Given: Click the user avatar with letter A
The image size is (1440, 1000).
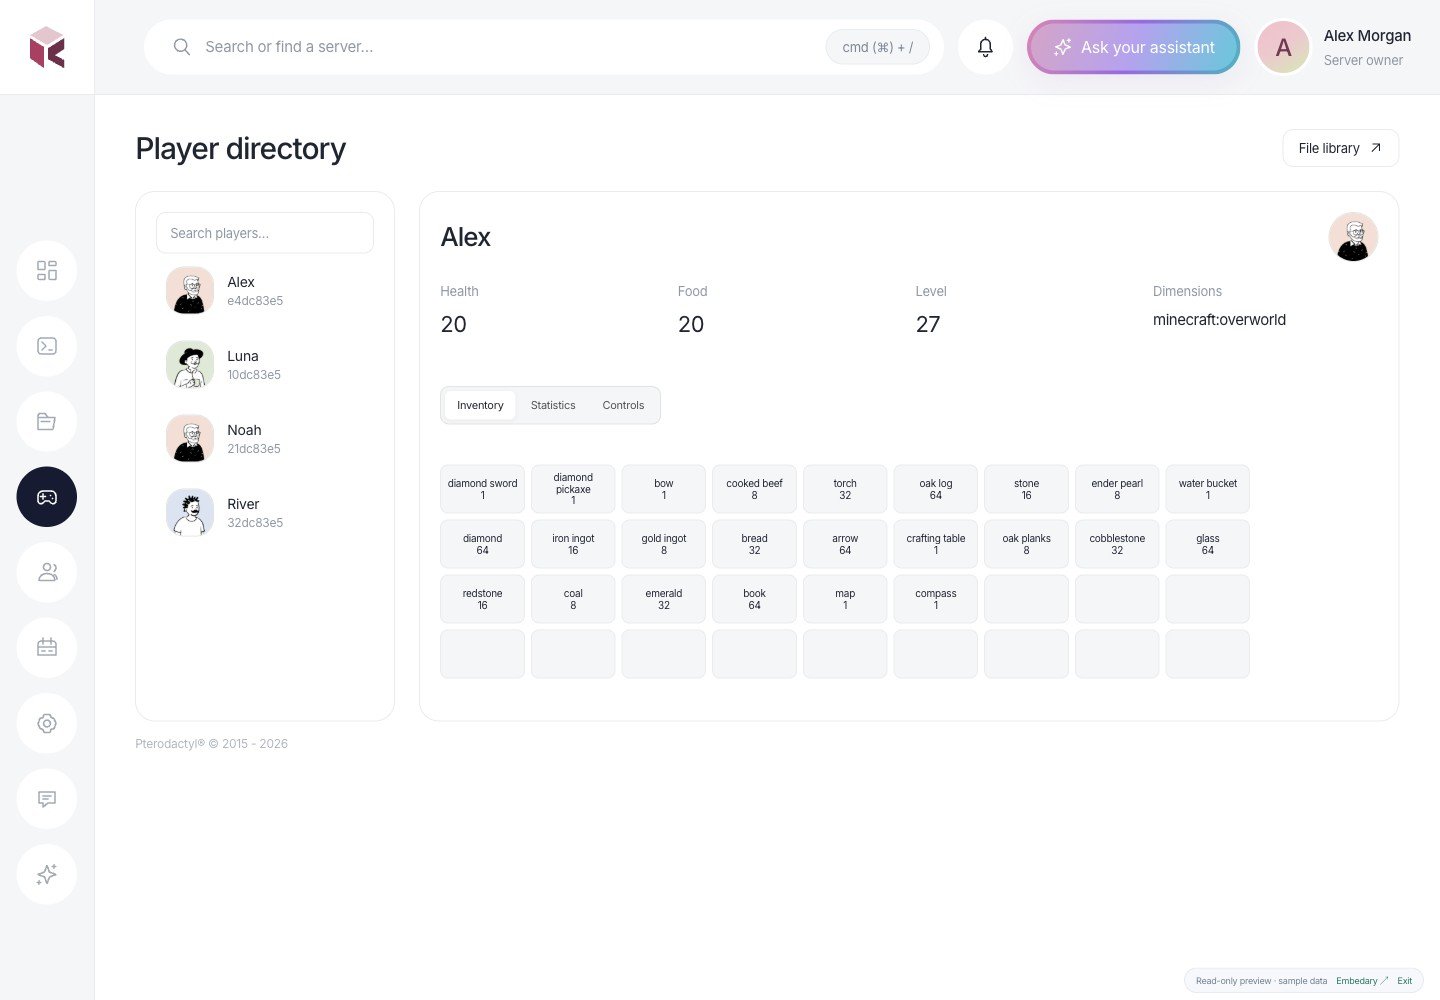Looking at the screenshot, I should pos(1283,47).
